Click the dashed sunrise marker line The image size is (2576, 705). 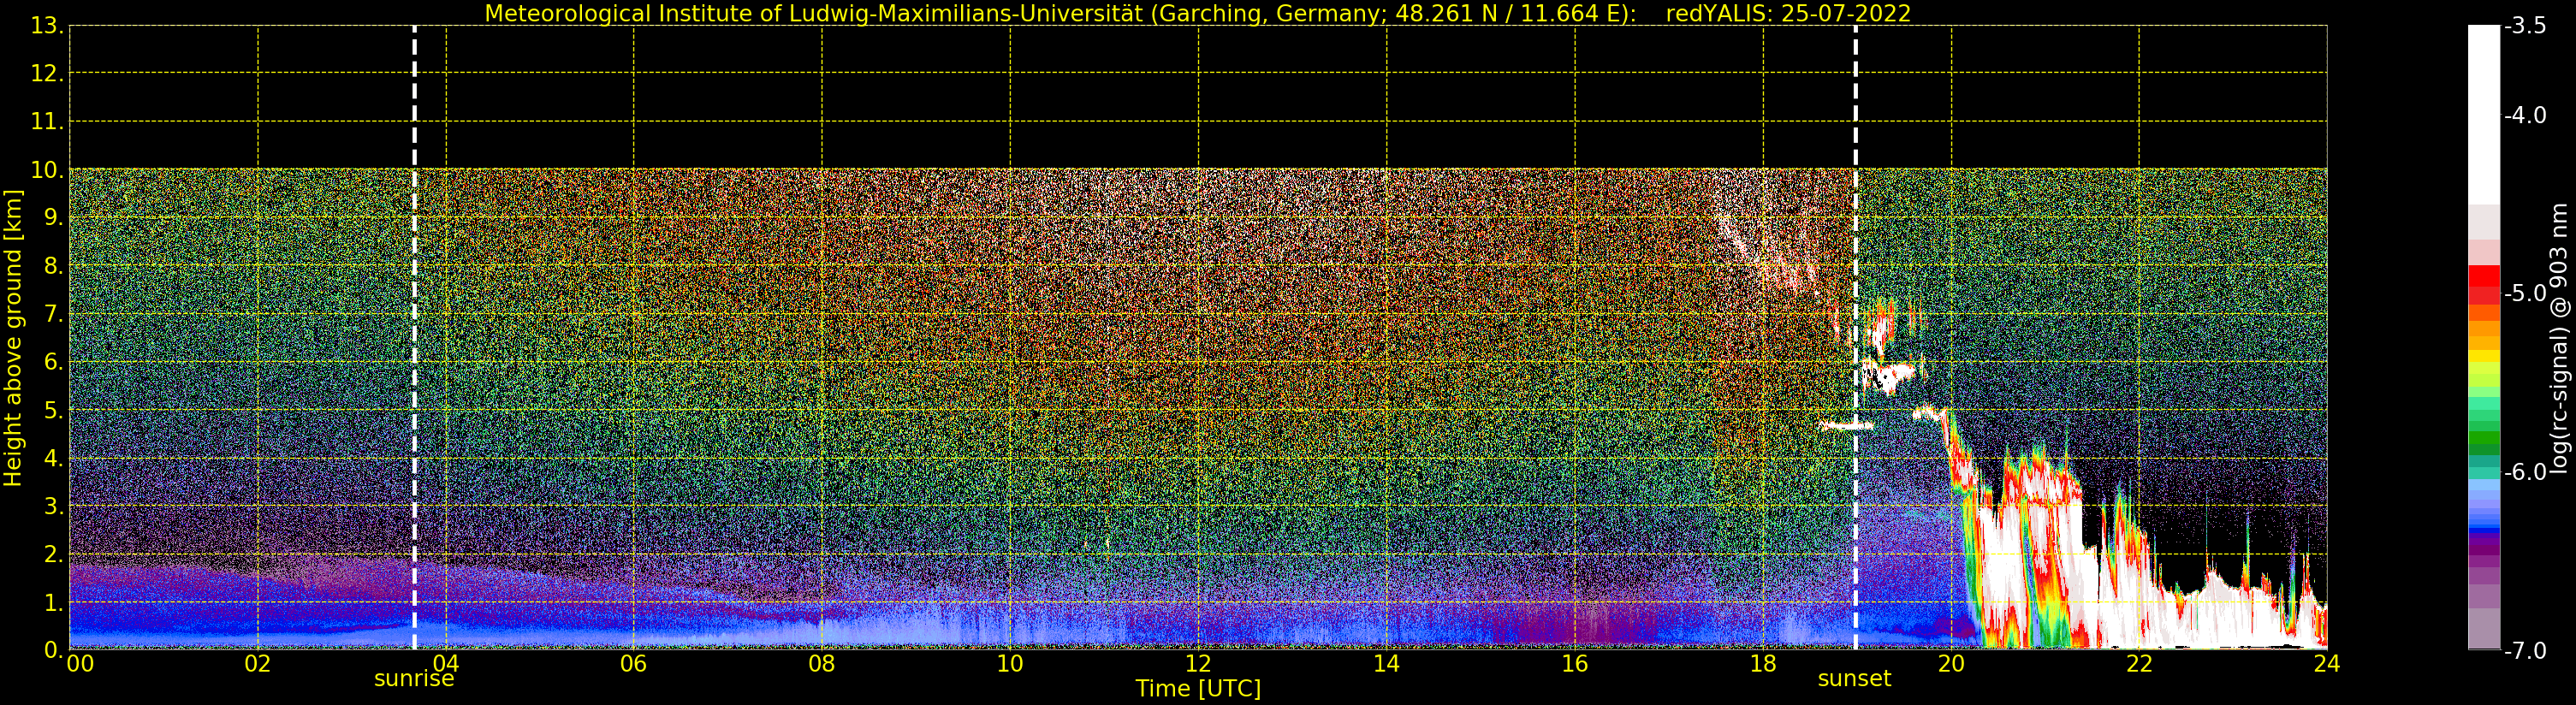(x=414, y=338)
